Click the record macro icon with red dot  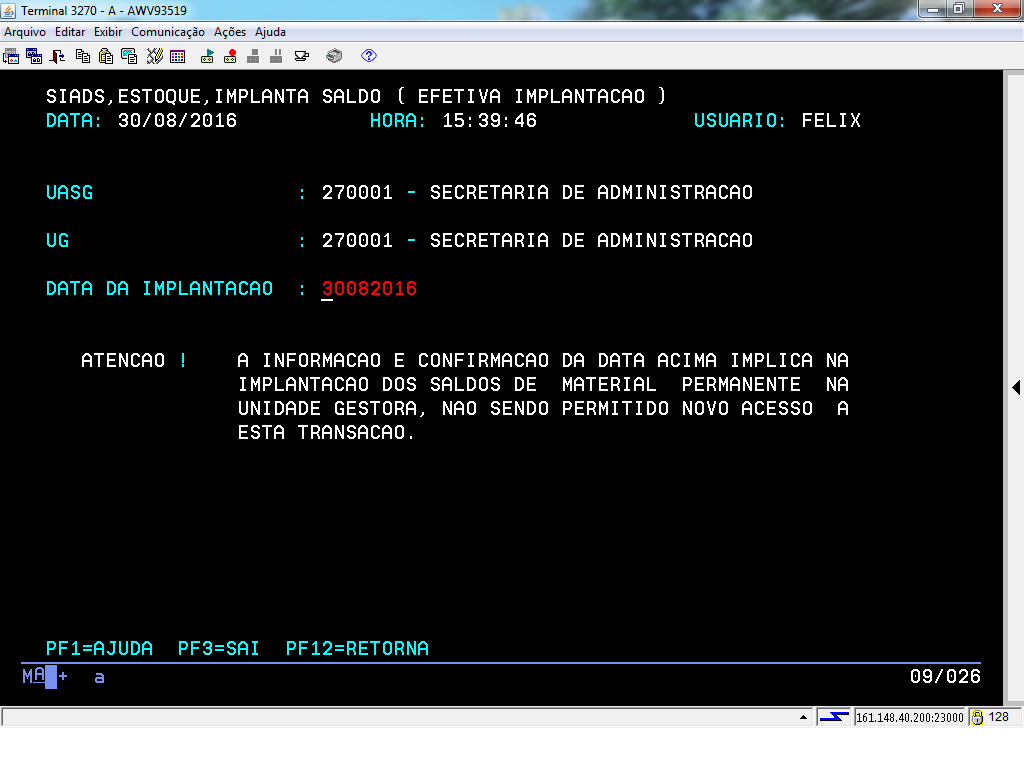tap(230, 56)
